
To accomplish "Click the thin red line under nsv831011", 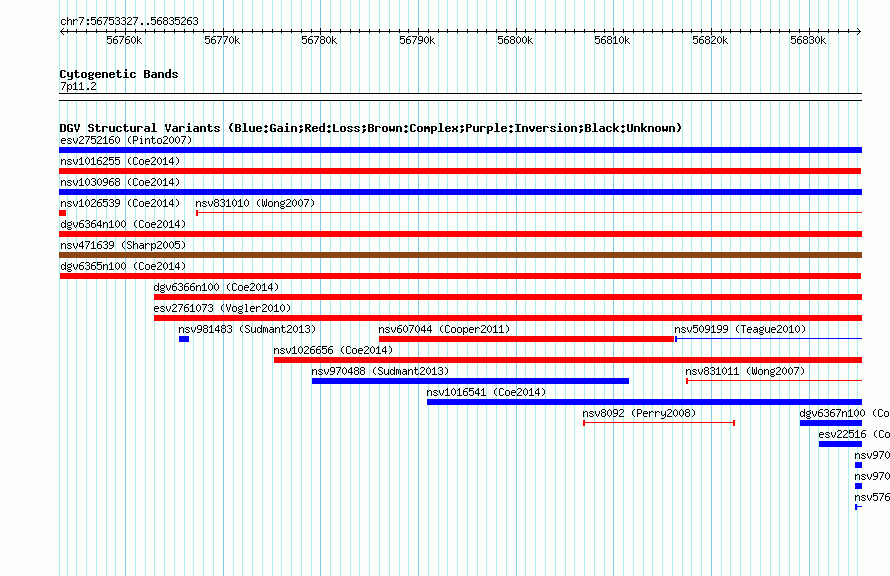I will click(774, 381).
